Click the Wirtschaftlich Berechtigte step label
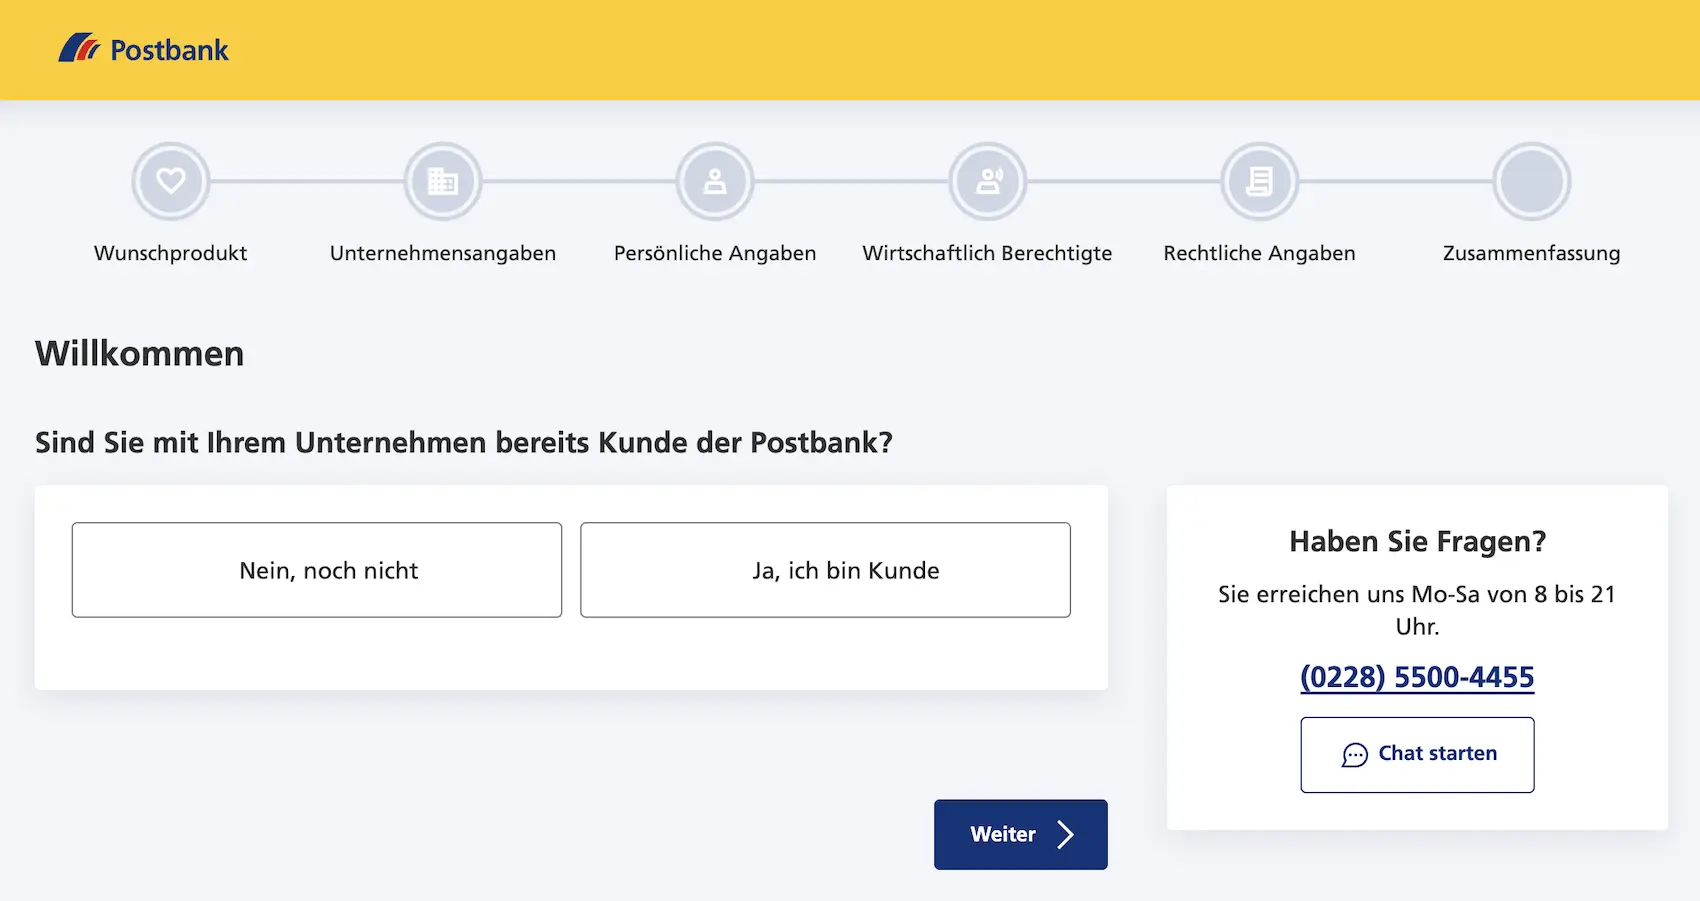Viewport: 1700px width, 901px height. point(988,253)
